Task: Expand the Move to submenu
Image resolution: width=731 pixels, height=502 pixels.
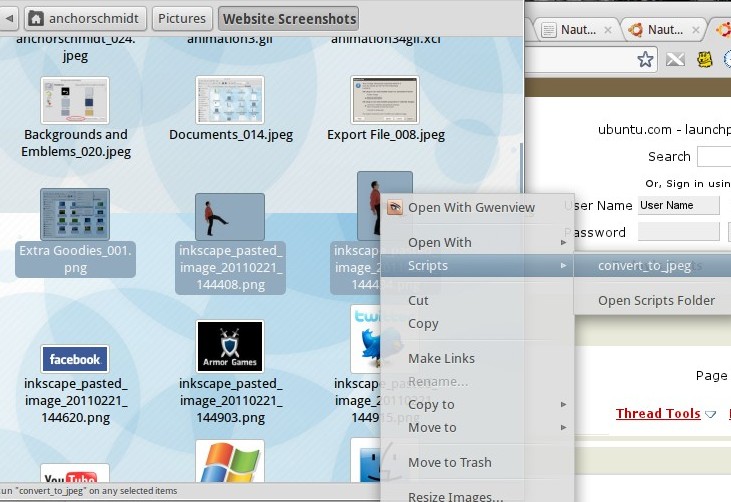Action: 477,427
